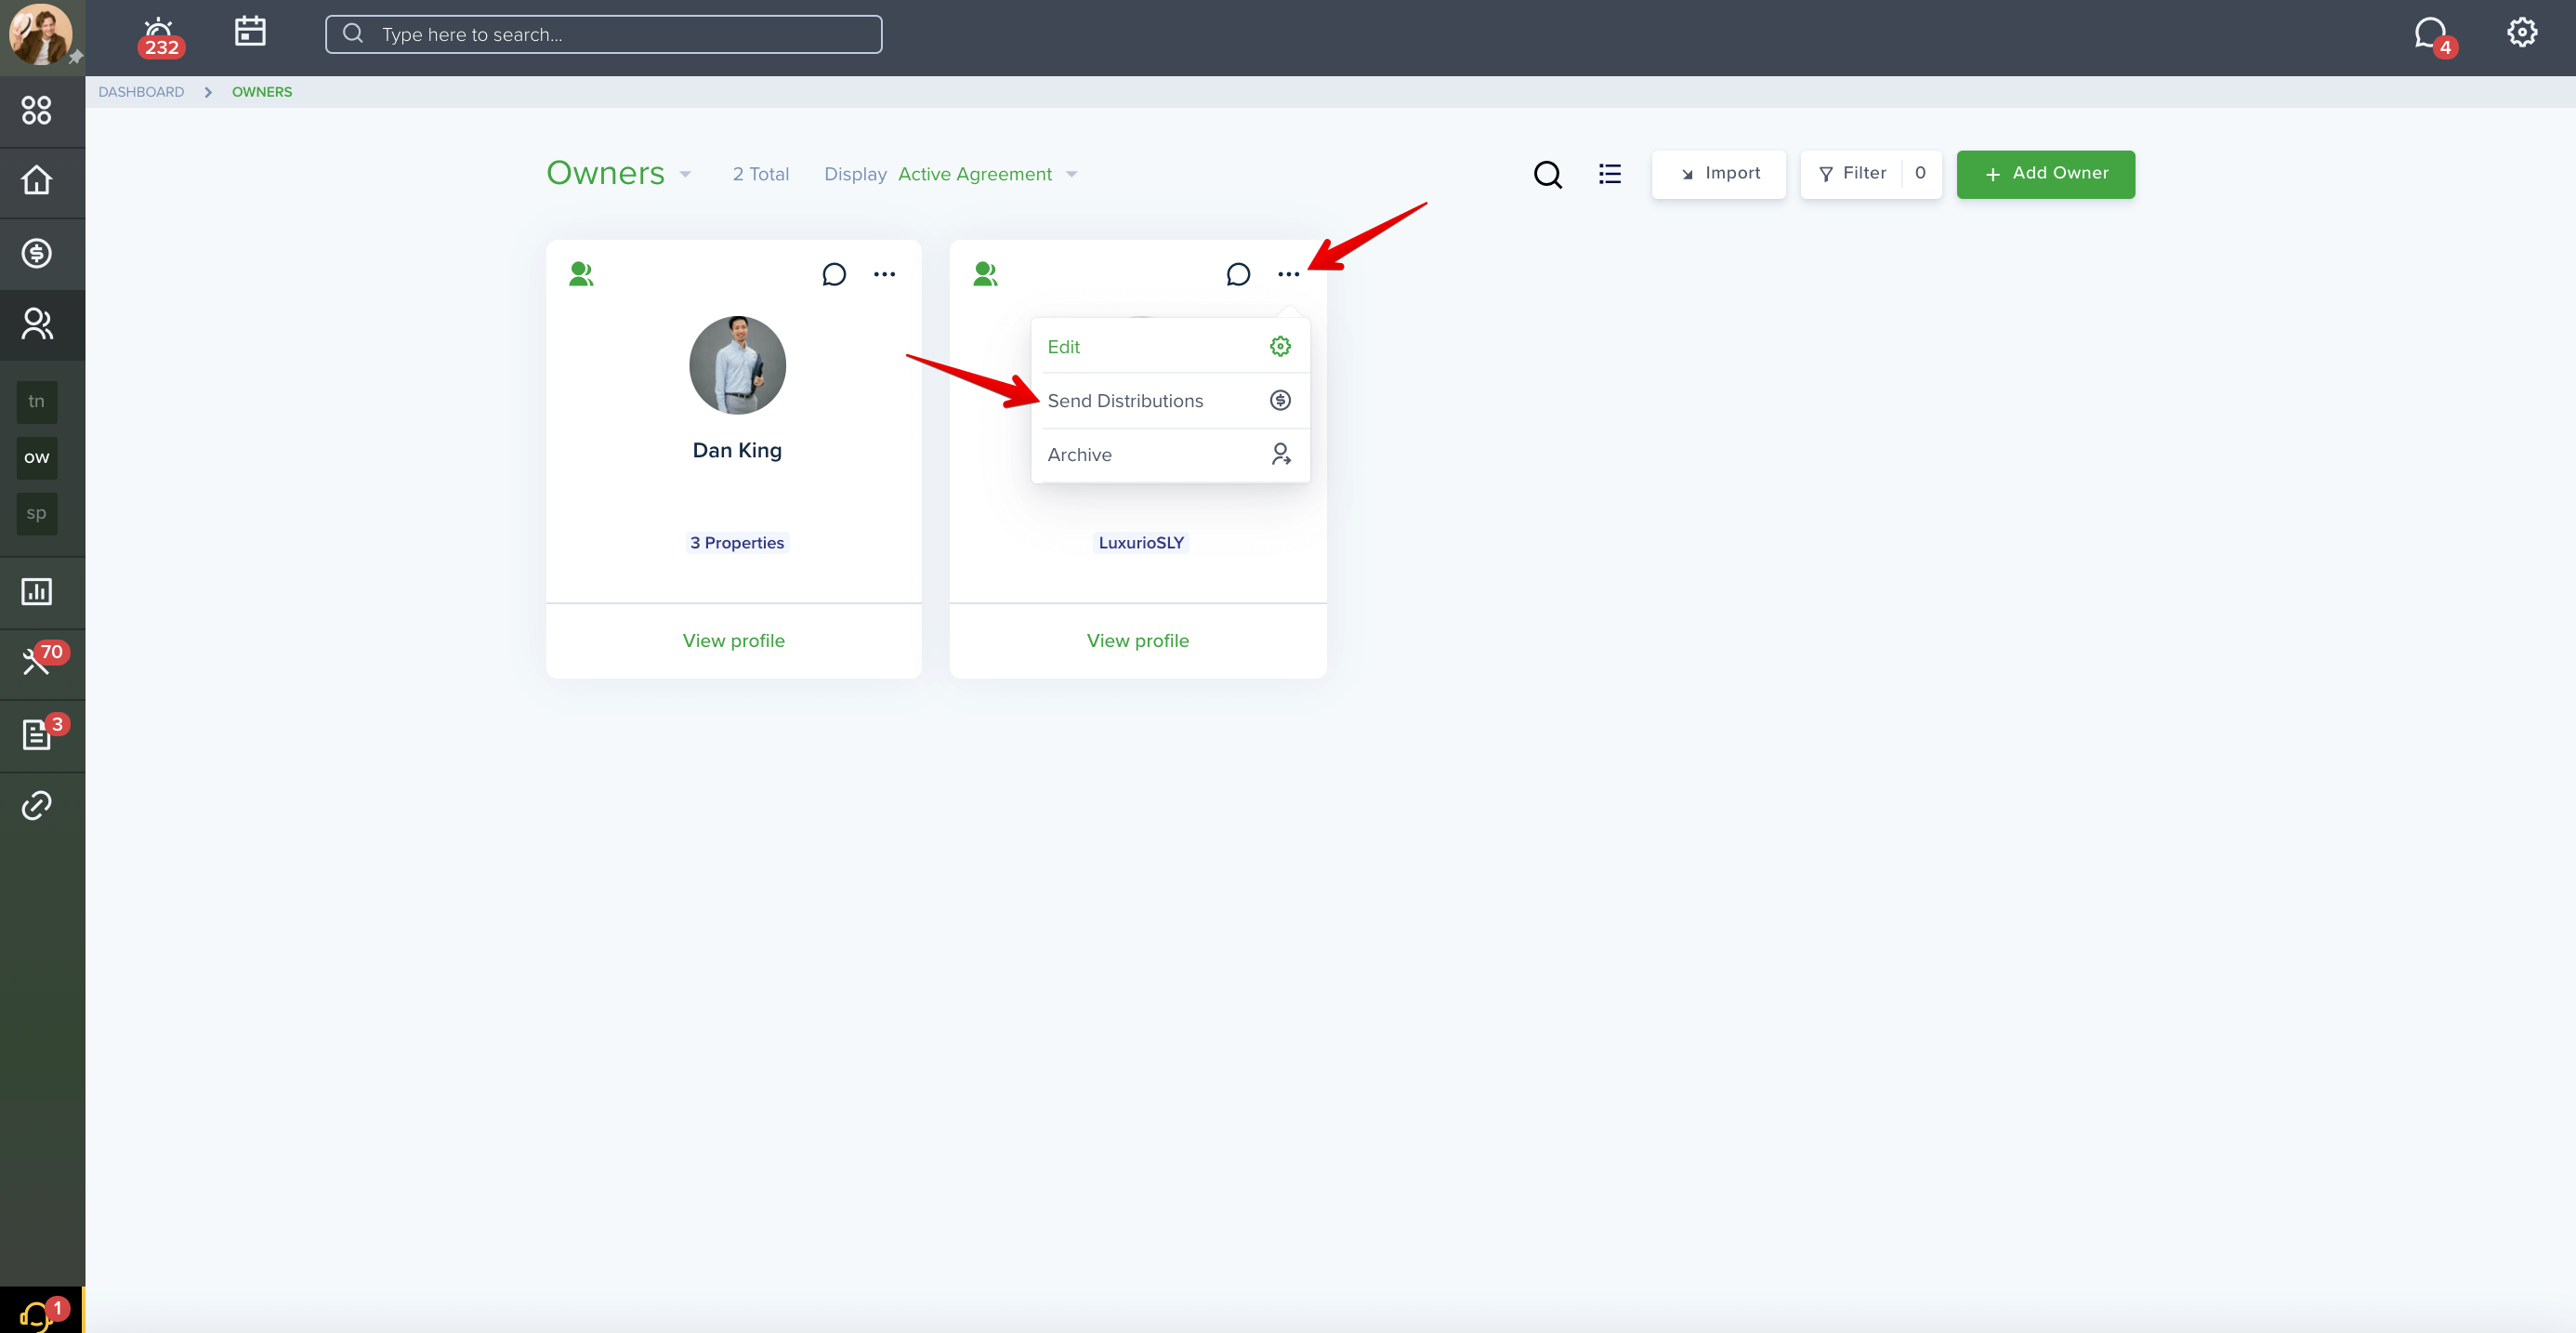Image resolution: width=2576 pixels, height=1333 pixels.
Task: Select Send Distributions menu item
Action: [1170, 401]
